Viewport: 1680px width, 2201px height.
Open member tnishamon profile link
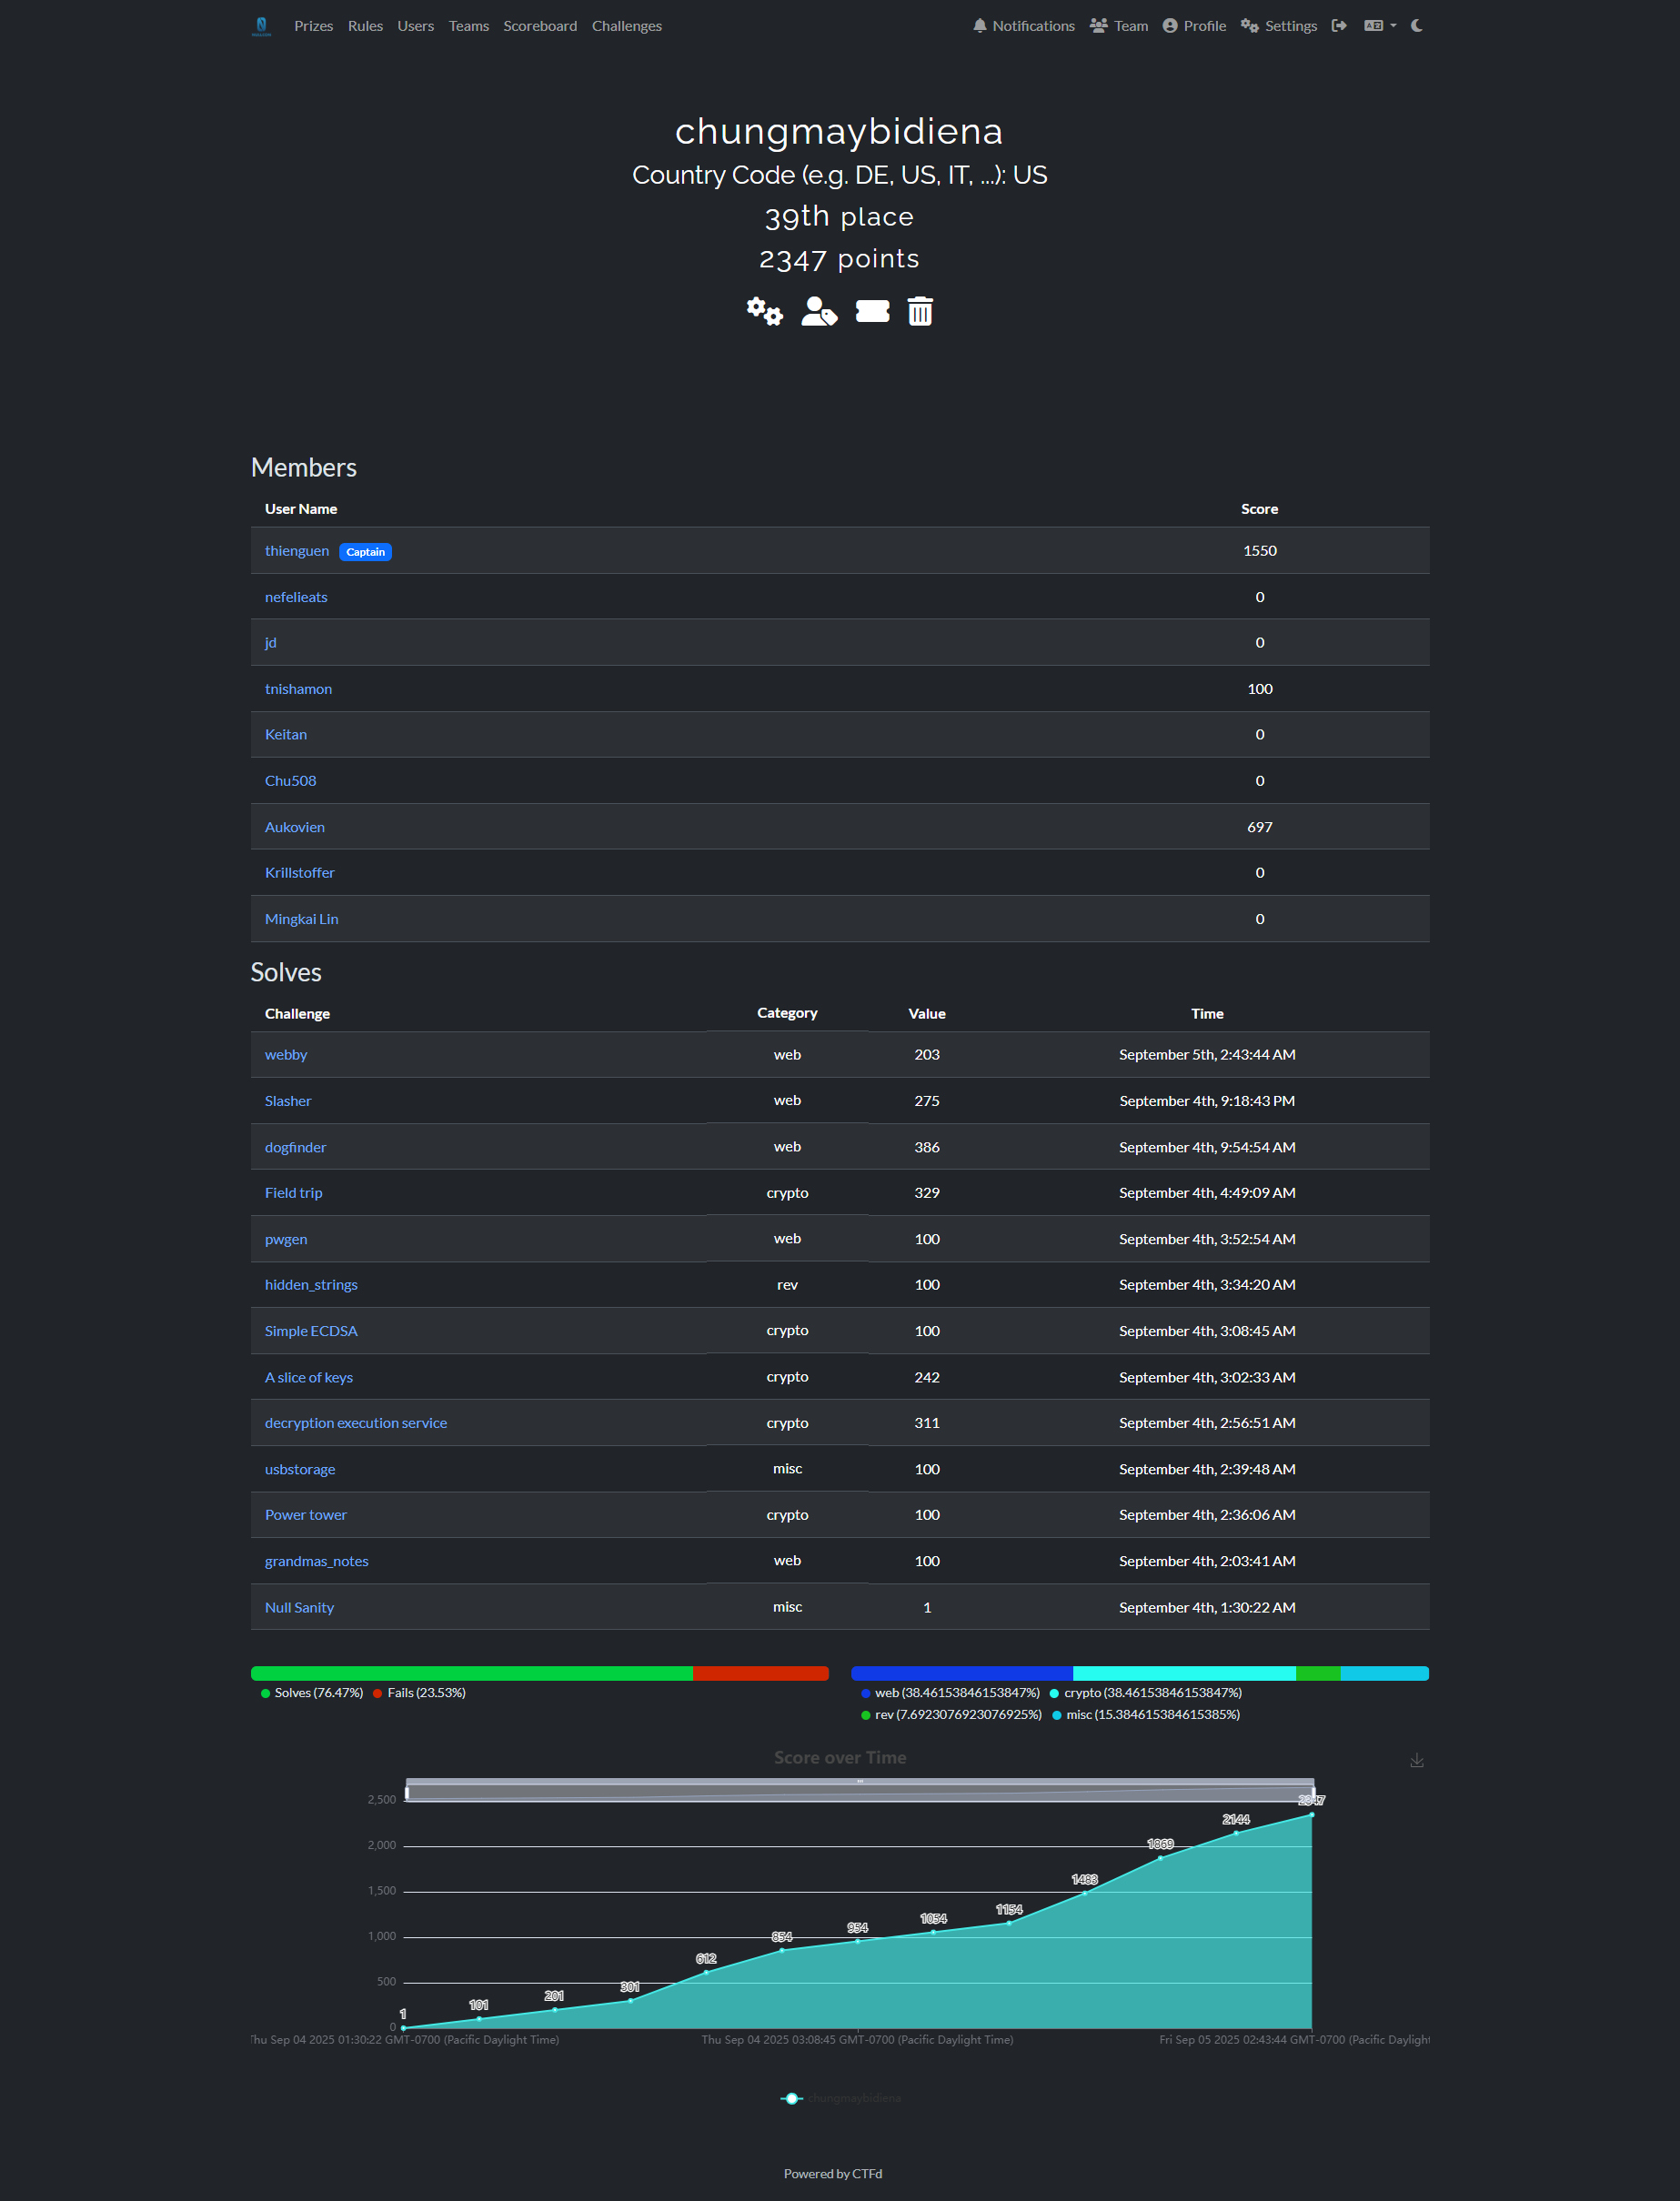tap(298, 689)
